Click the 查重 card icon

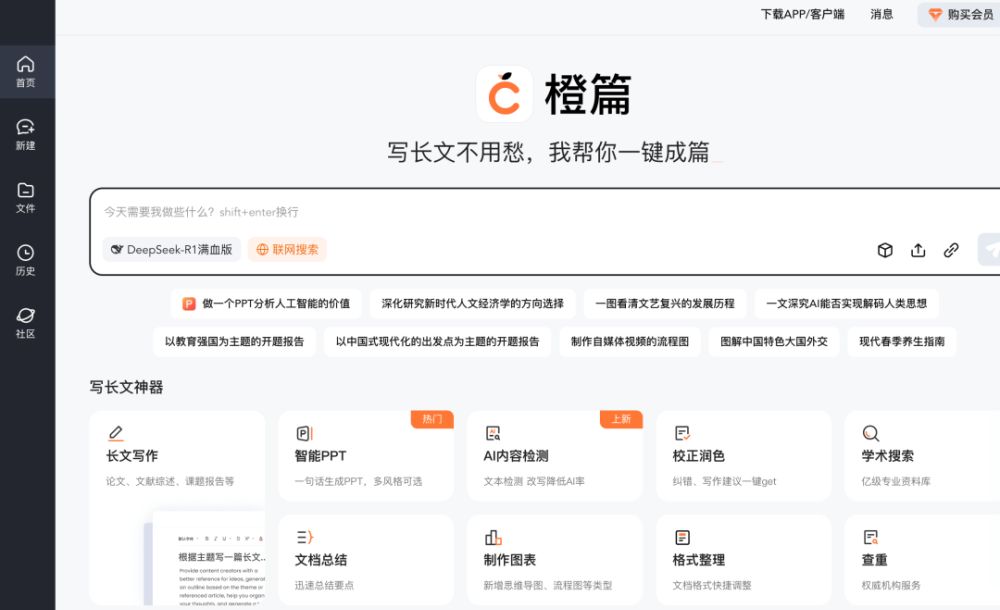(871, 537)
